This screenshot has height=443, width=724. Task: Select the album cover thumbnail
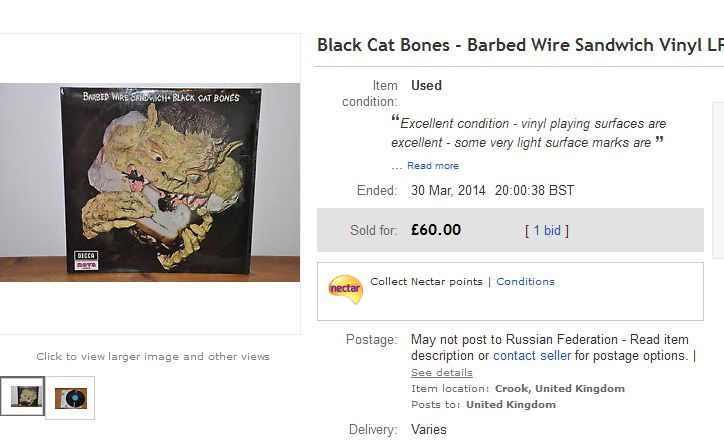25,397
